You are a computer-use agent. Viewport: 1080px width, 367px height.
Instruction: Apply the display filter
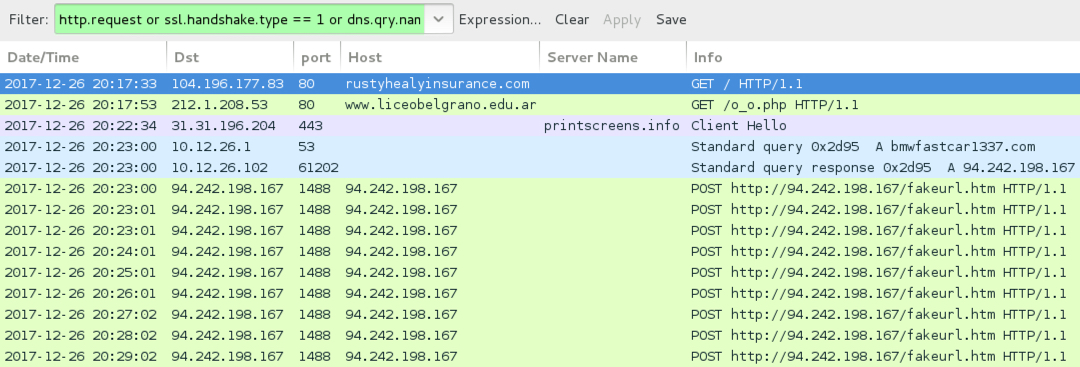click(622, 19)
